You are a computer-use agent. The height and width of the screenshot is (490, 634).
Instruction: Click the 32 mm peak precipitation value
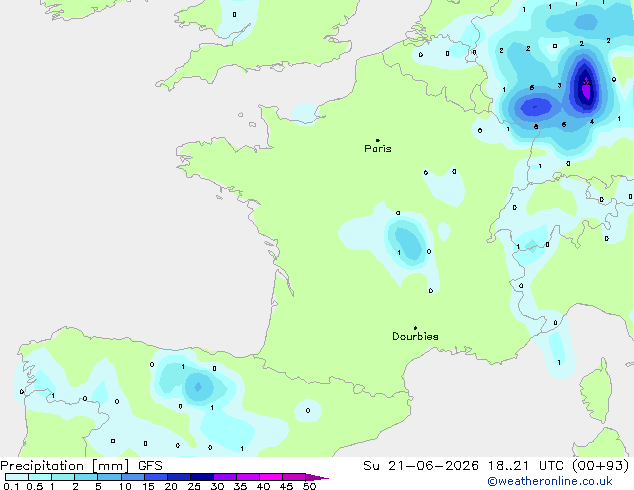587,82
